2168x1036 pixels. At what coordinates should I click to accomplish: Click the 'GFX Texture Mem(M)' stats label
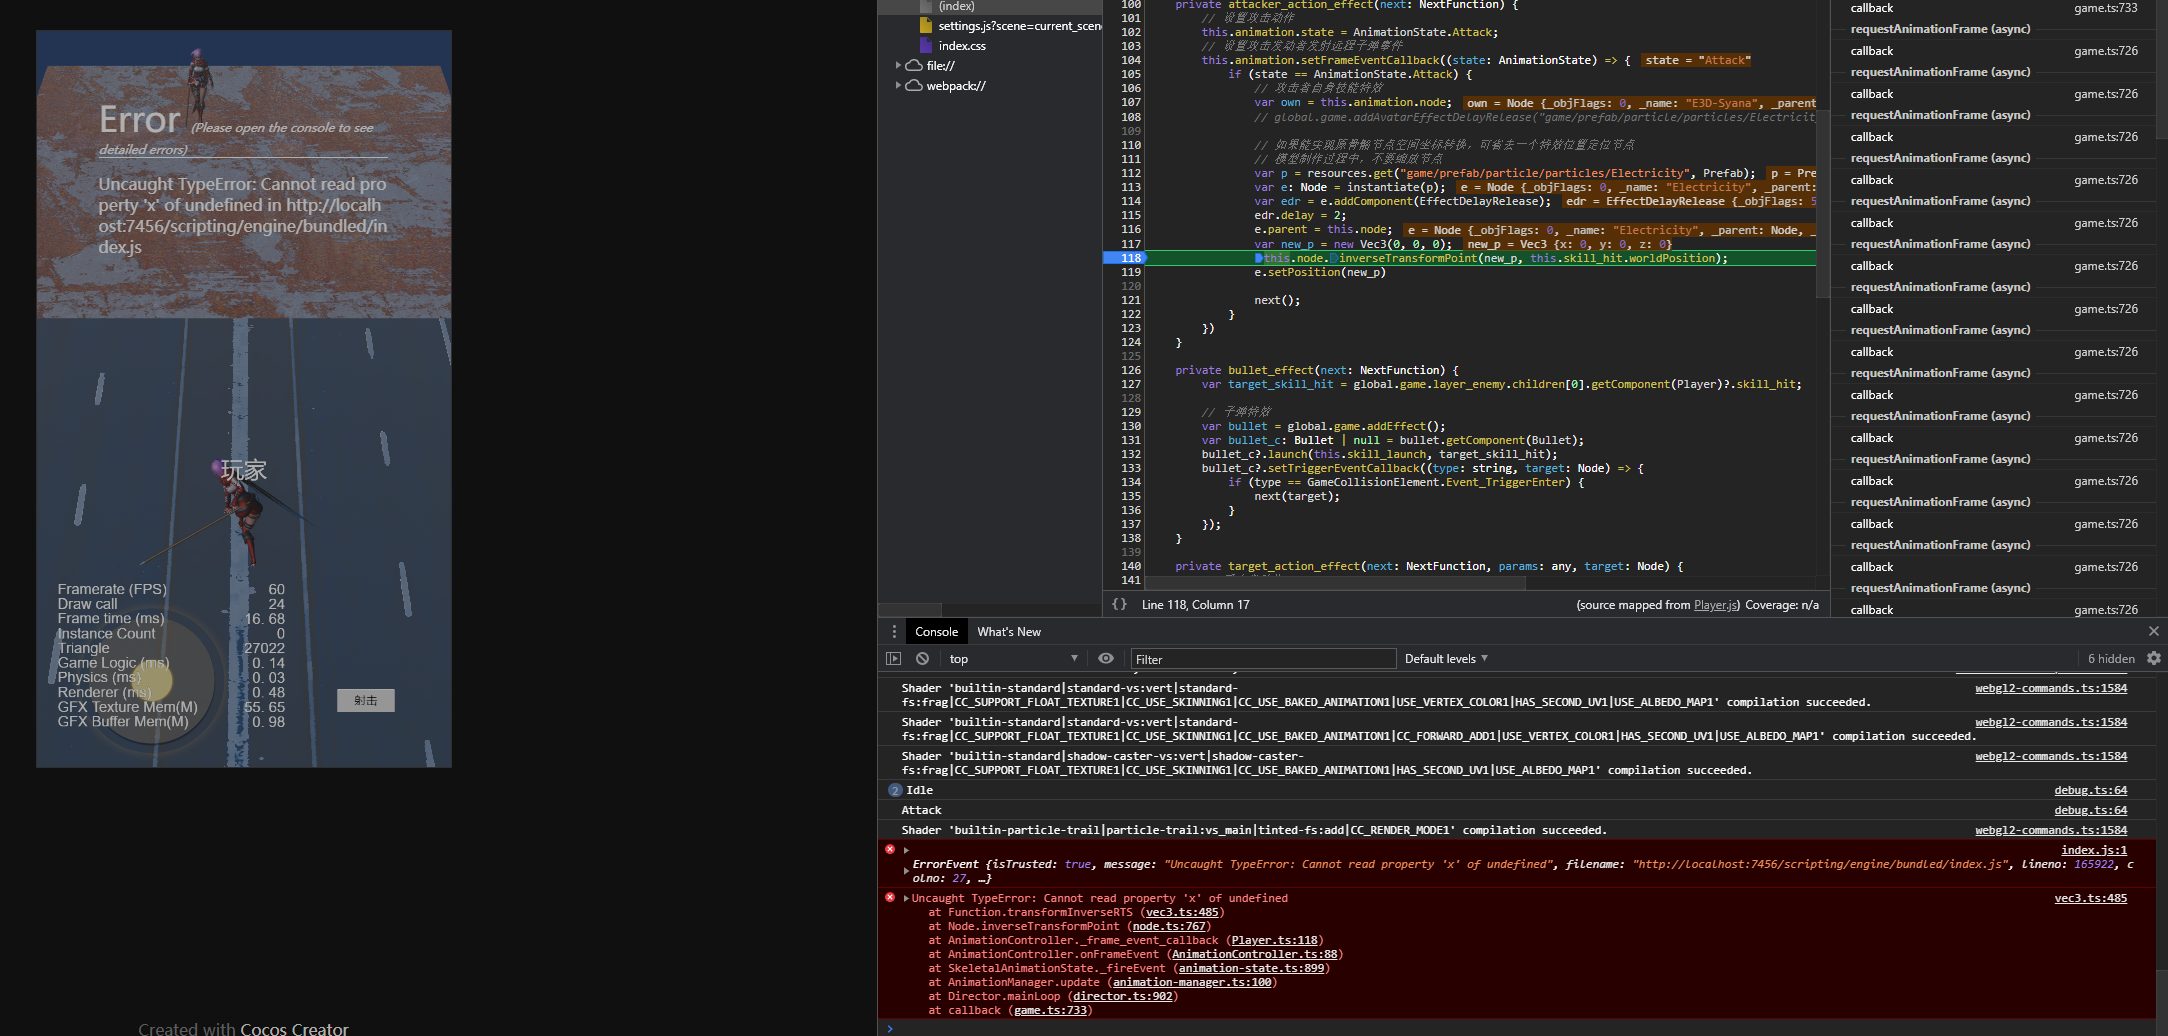[127, 707]
